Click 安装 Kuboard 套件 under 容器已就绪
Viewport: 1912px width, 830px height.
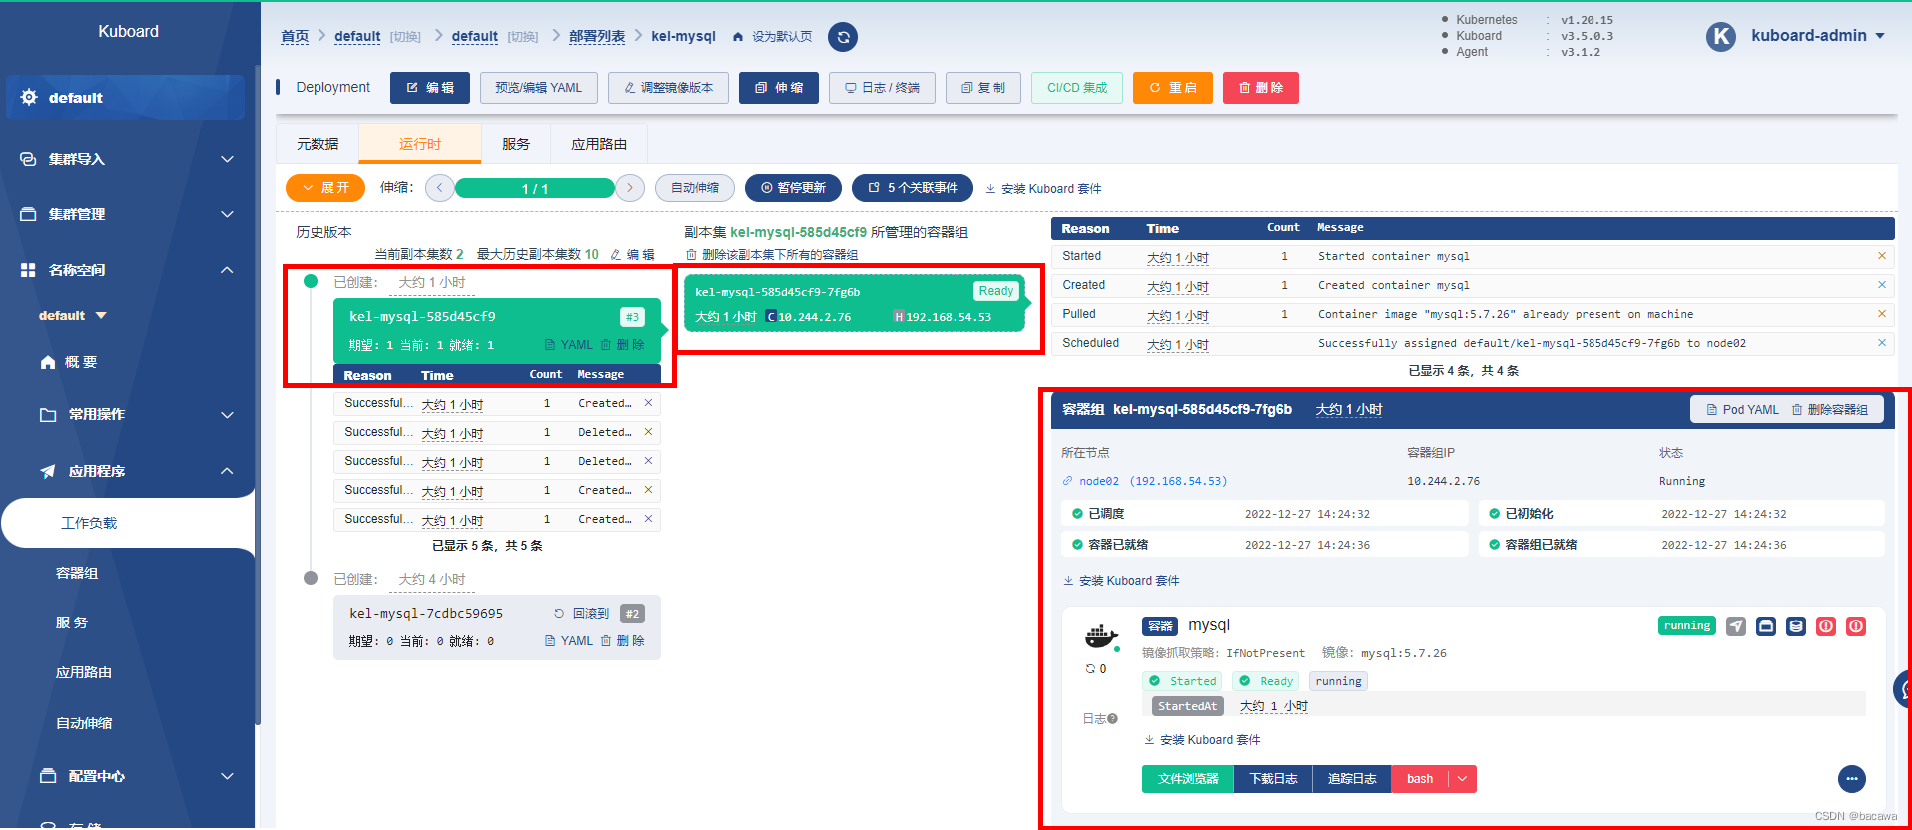coord(1121,581)
